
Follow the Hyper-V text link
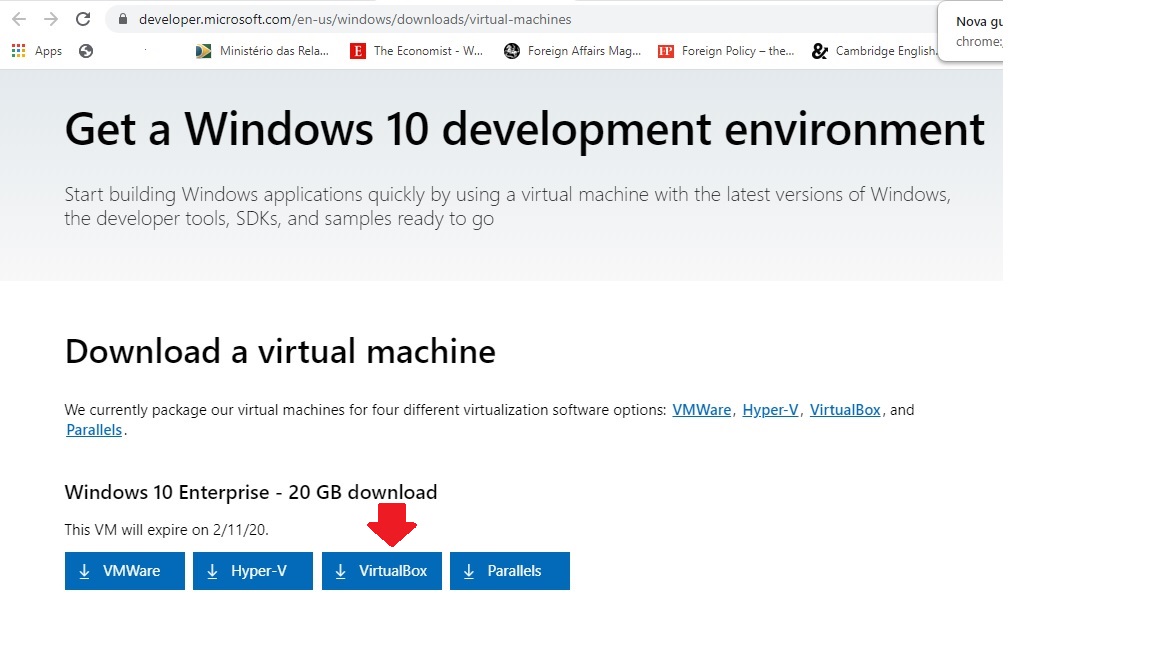tap(770, 410)
